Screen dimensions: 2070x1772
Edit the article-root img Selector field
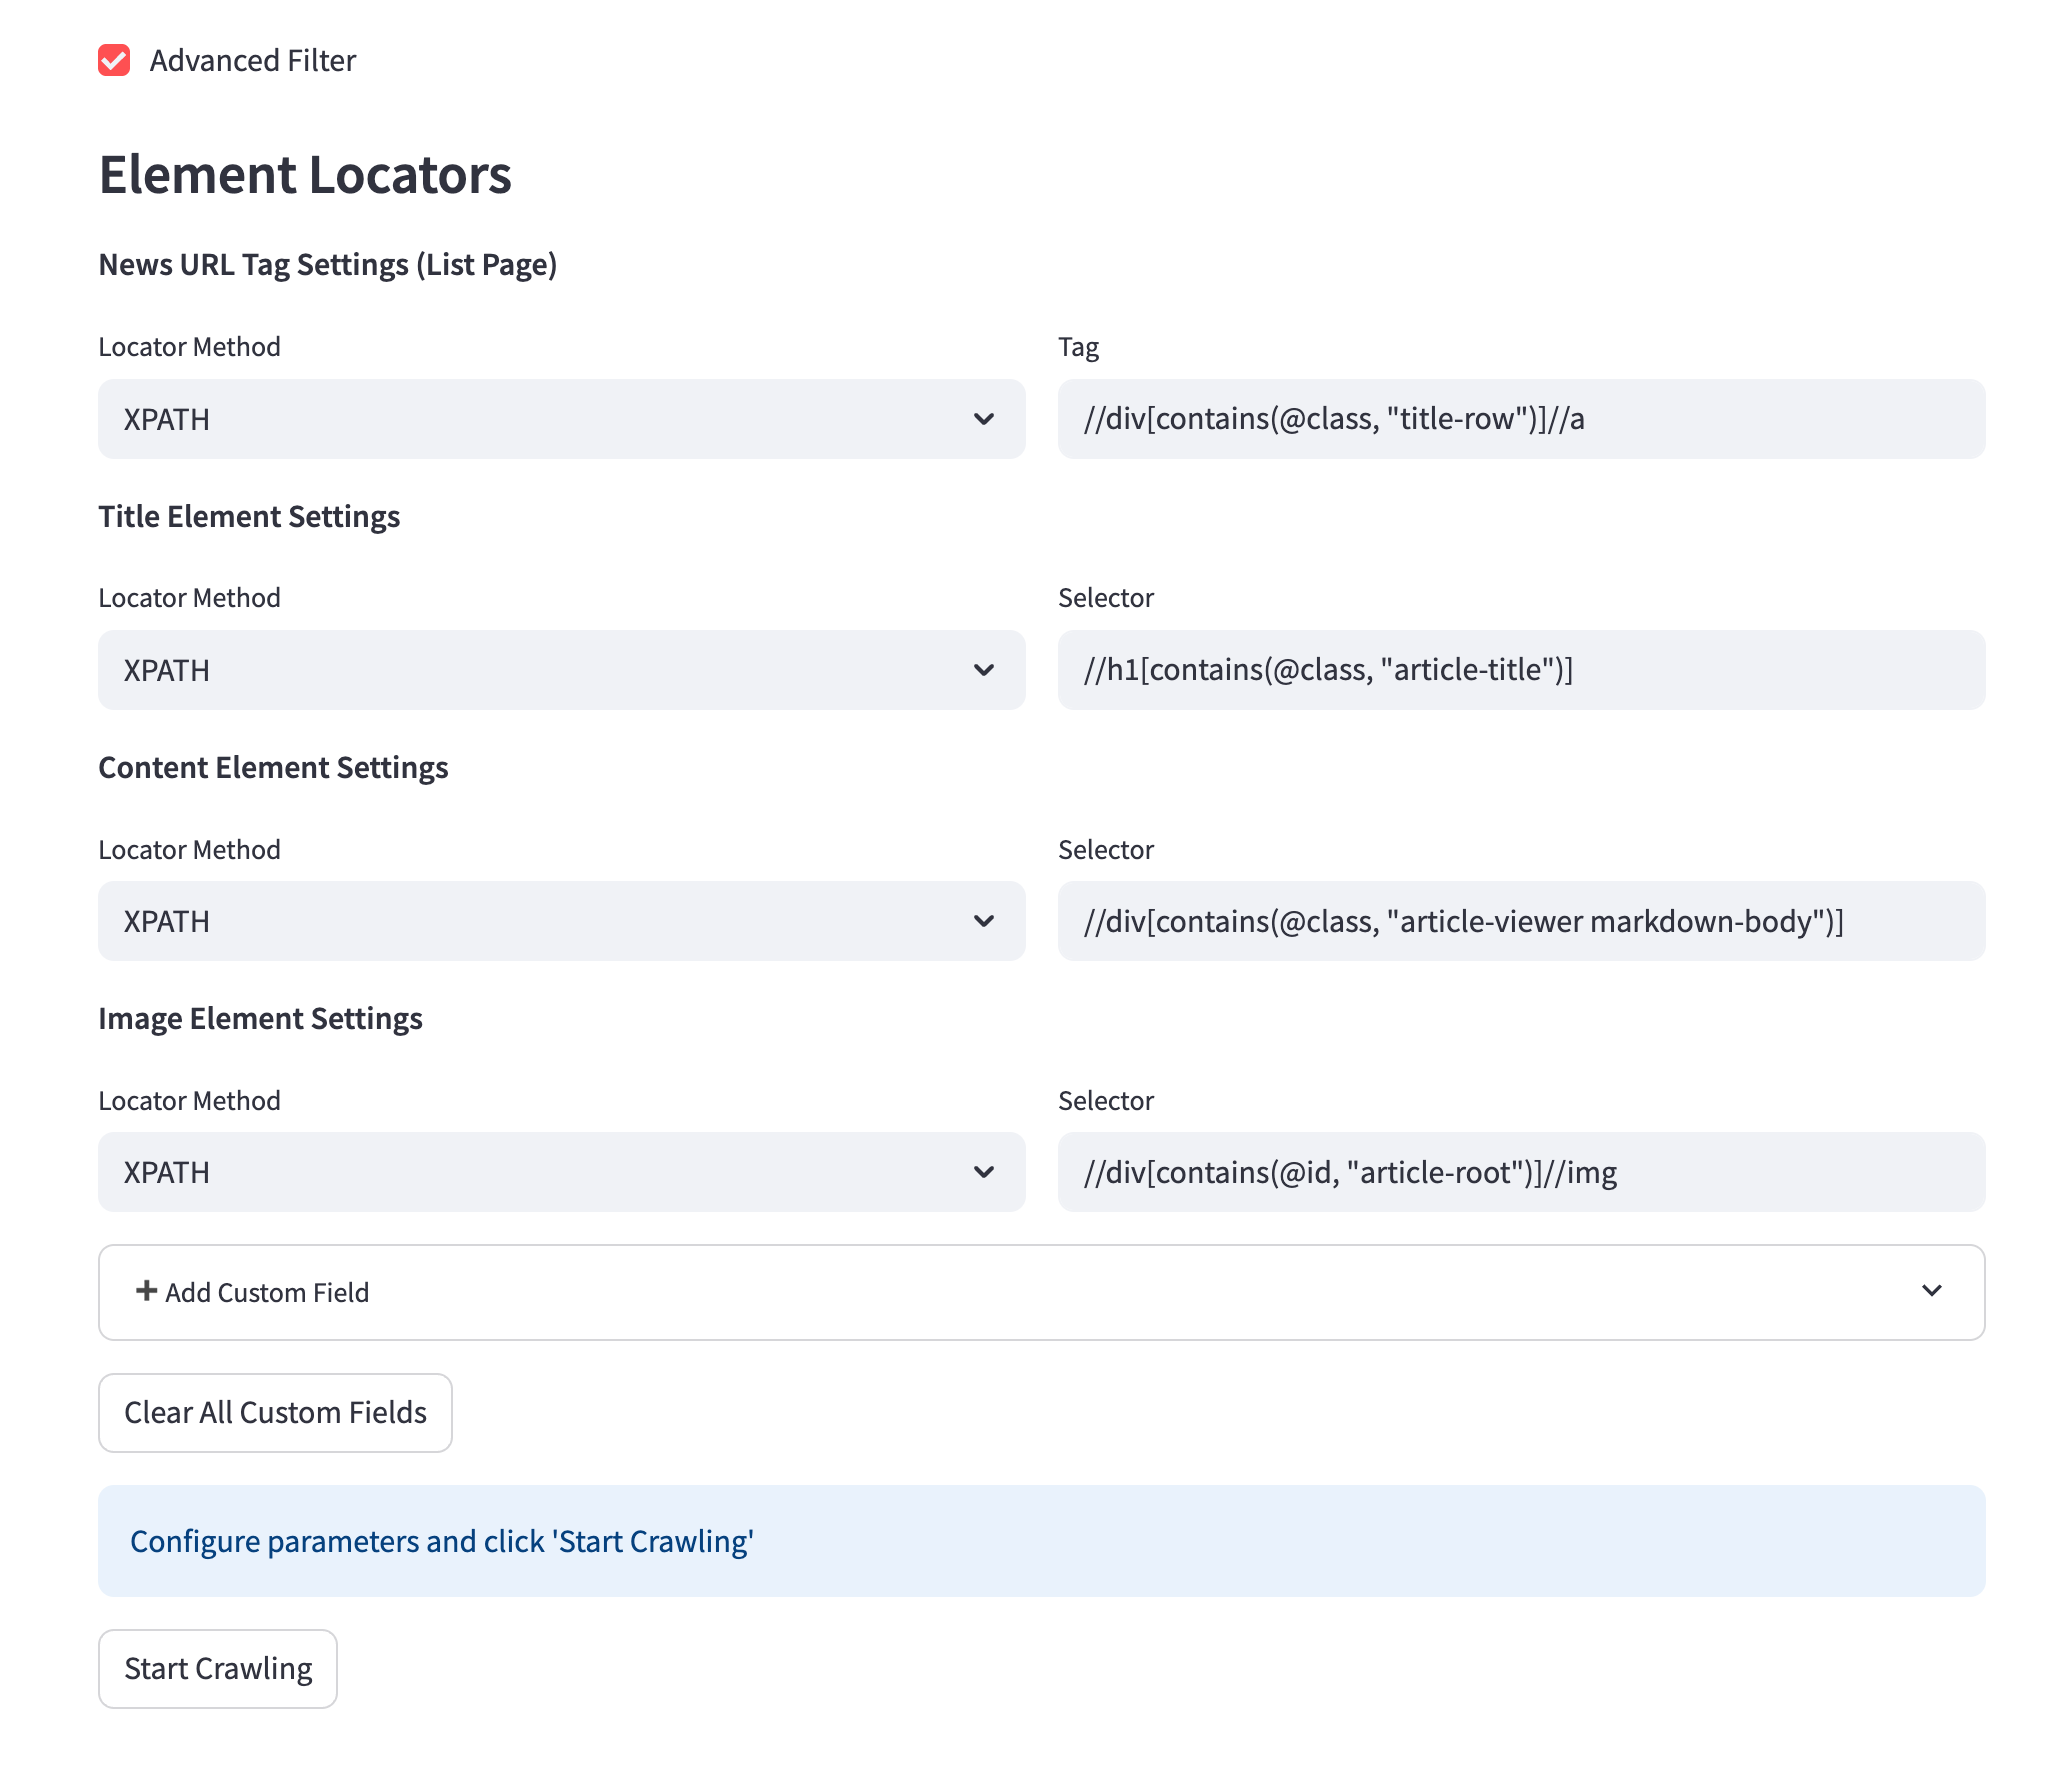pyautogui.click(x=1520, y=1172)
